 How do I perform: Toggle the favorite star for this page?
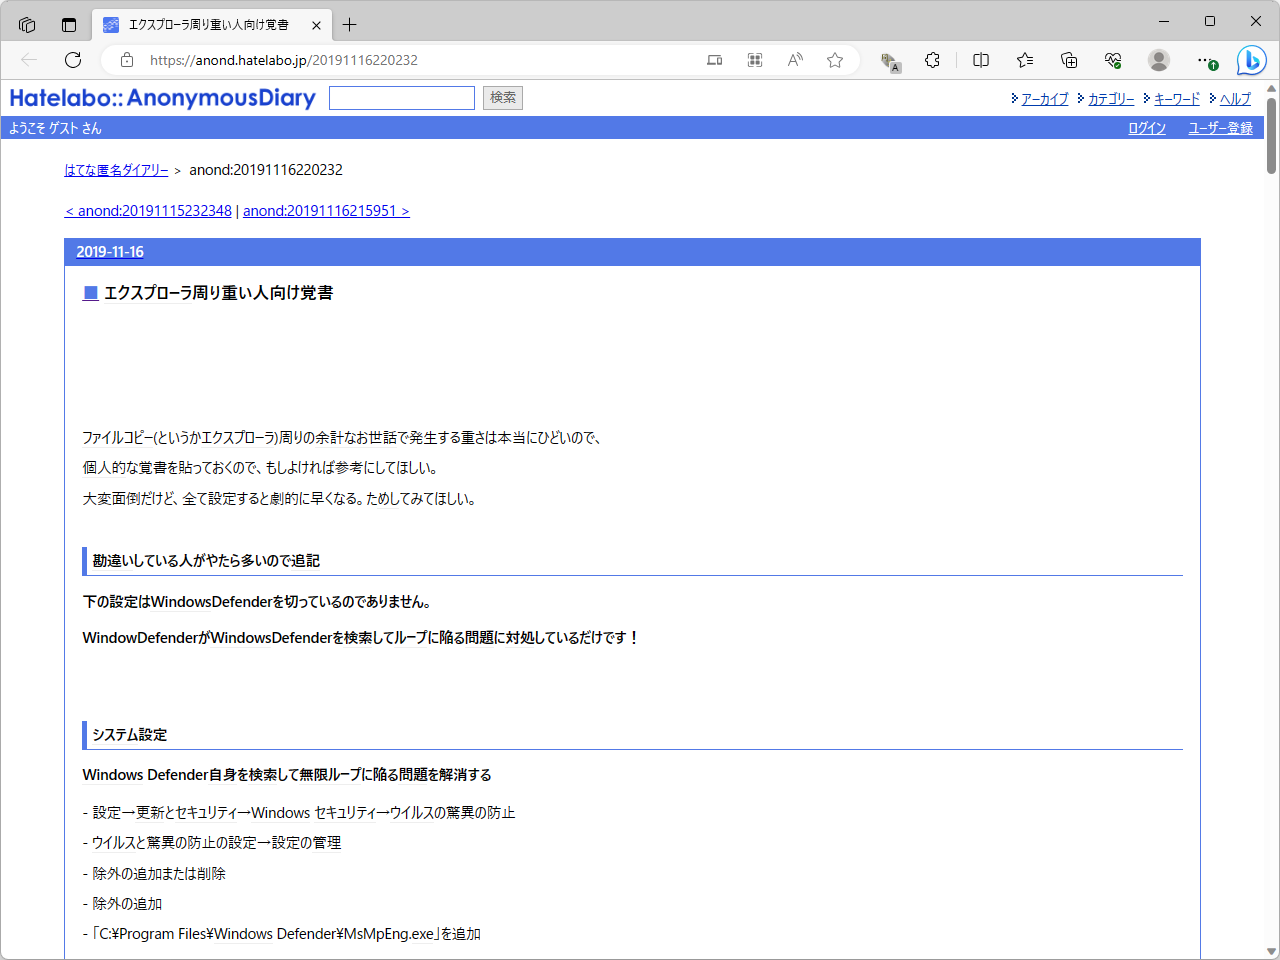tap(835, 60)
